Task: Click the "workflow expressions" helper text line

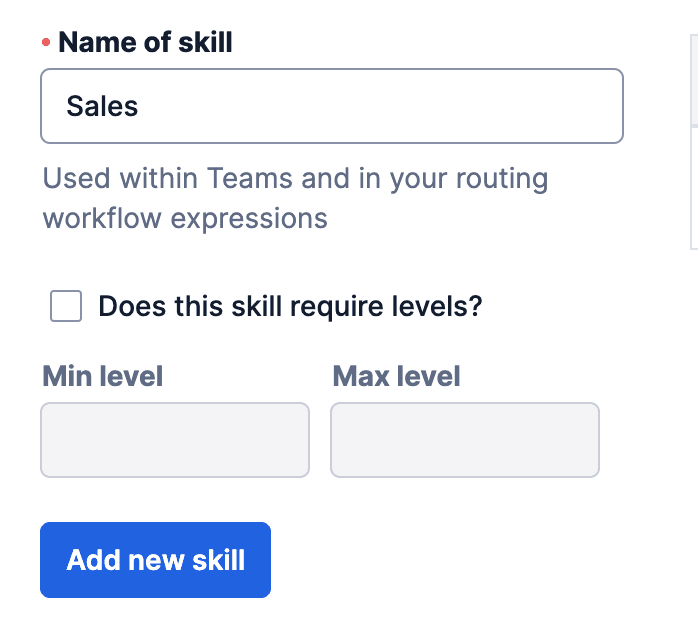Action: pos(185,218)
